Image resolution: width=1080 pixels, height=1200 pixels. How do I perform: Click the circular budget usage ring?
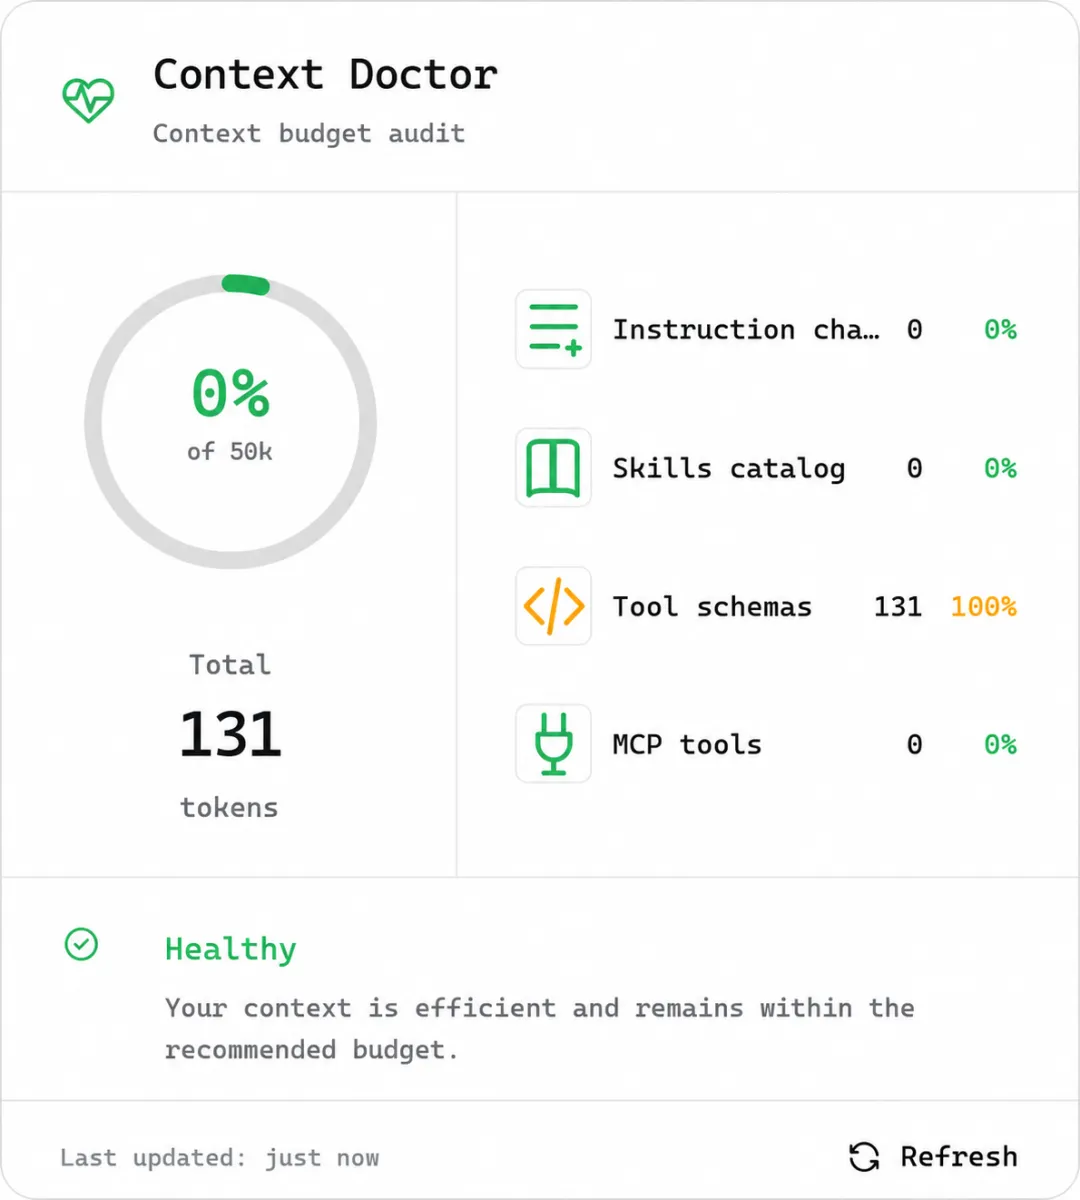click(231, 421)
